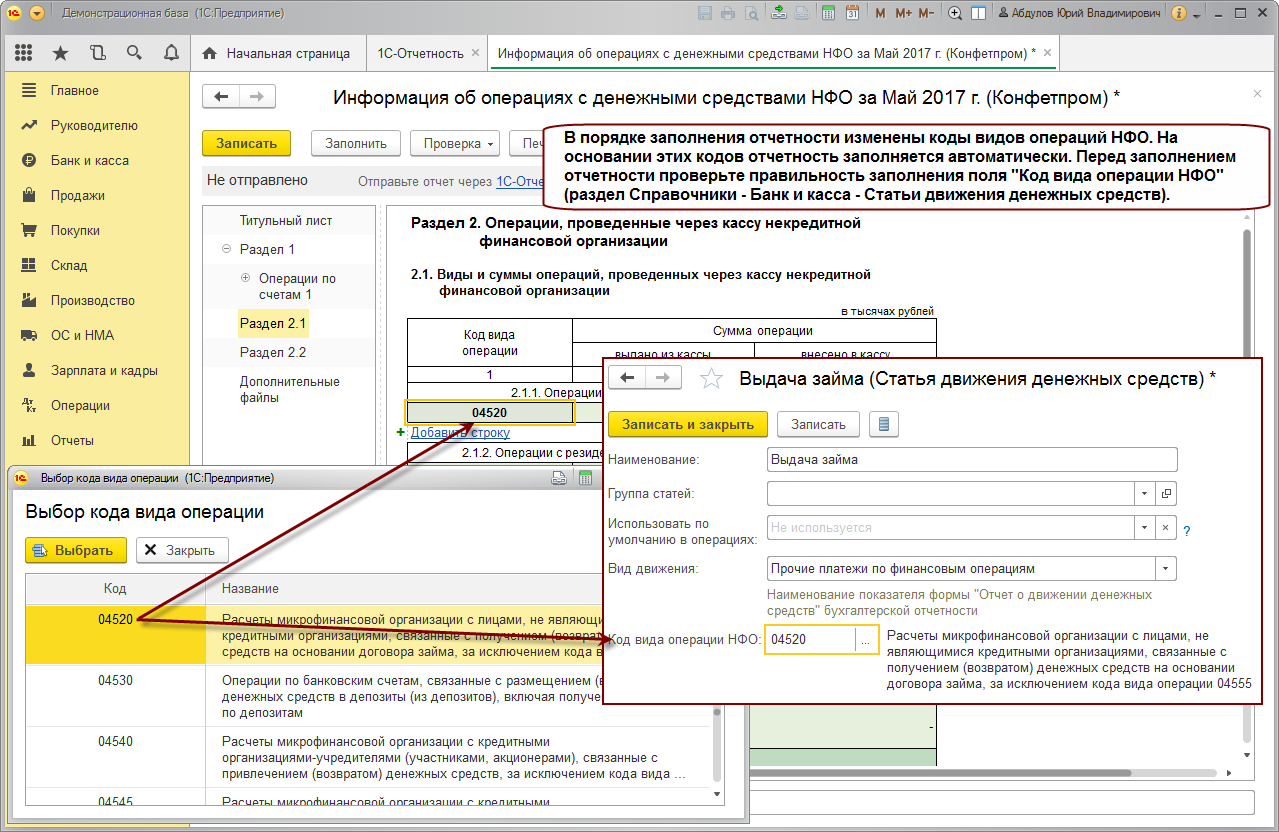Open the Вид движения dropdown
1279x832 pixels.
tap(1165, 569)
